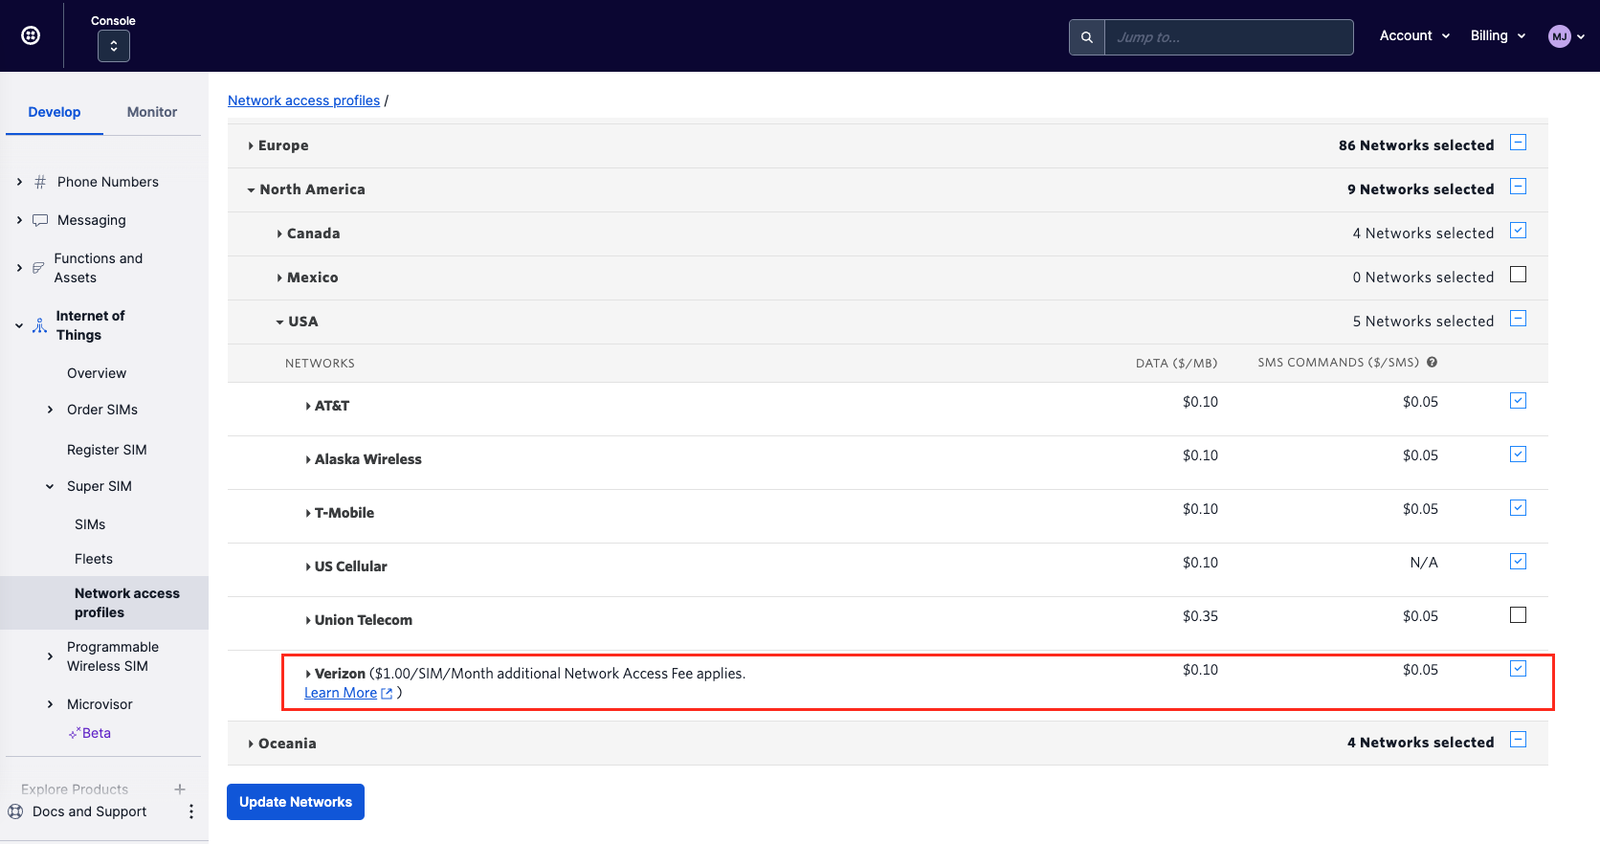The width and height of the screenshot is (1600, 844).
Task: Expand Functions and Assets section
Action: (19, 268)
